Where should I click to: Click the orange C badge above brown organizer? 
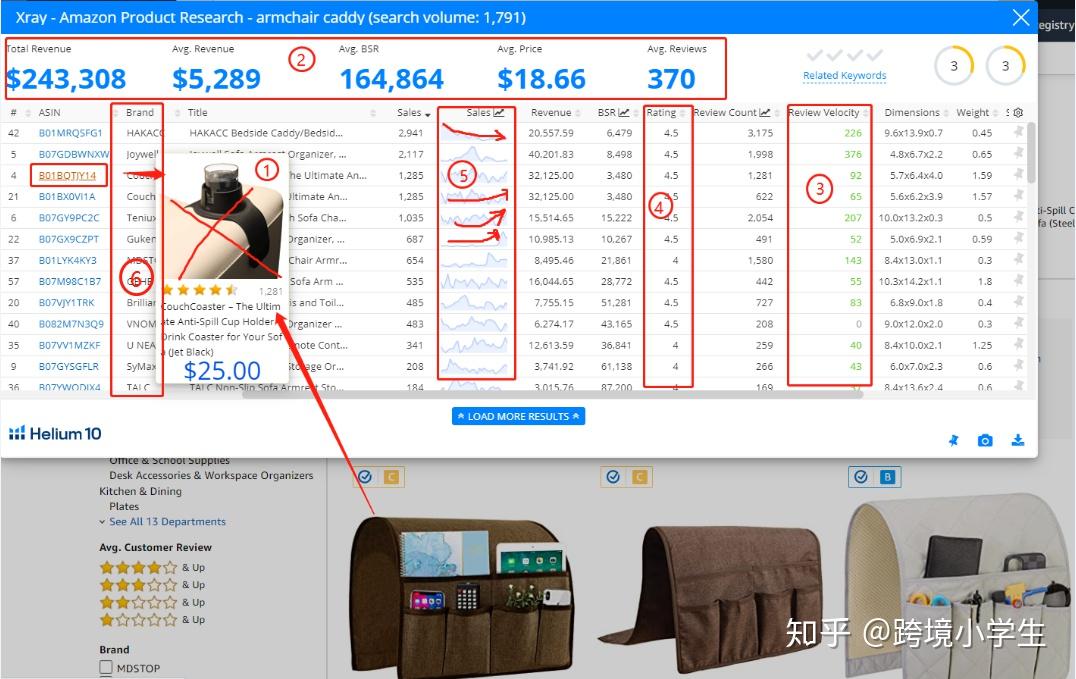(391, 476)
